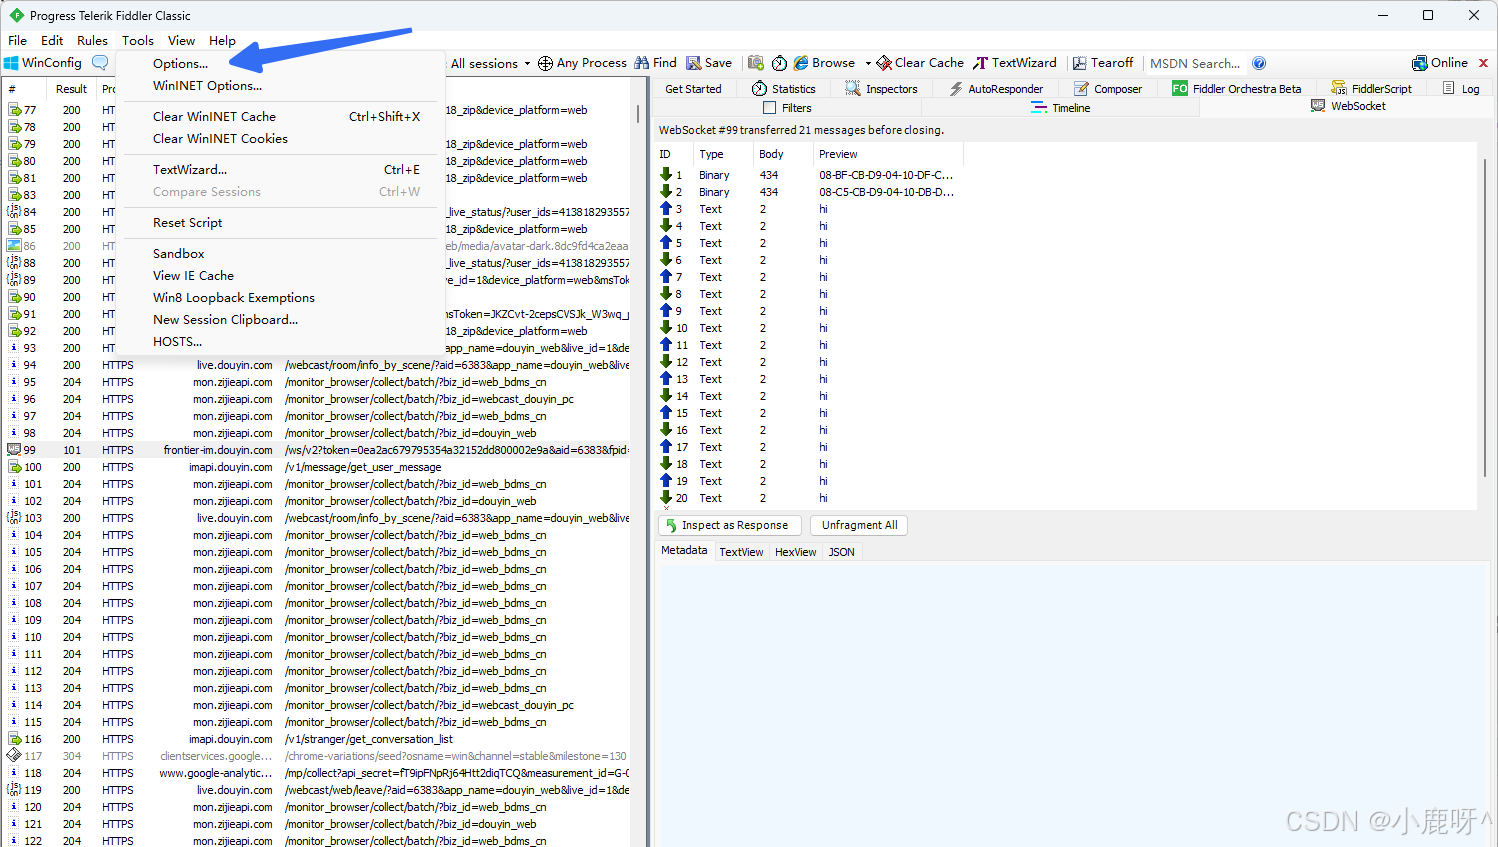
Task: Launch the TextWizard tool
Action: pos(1015,62)
